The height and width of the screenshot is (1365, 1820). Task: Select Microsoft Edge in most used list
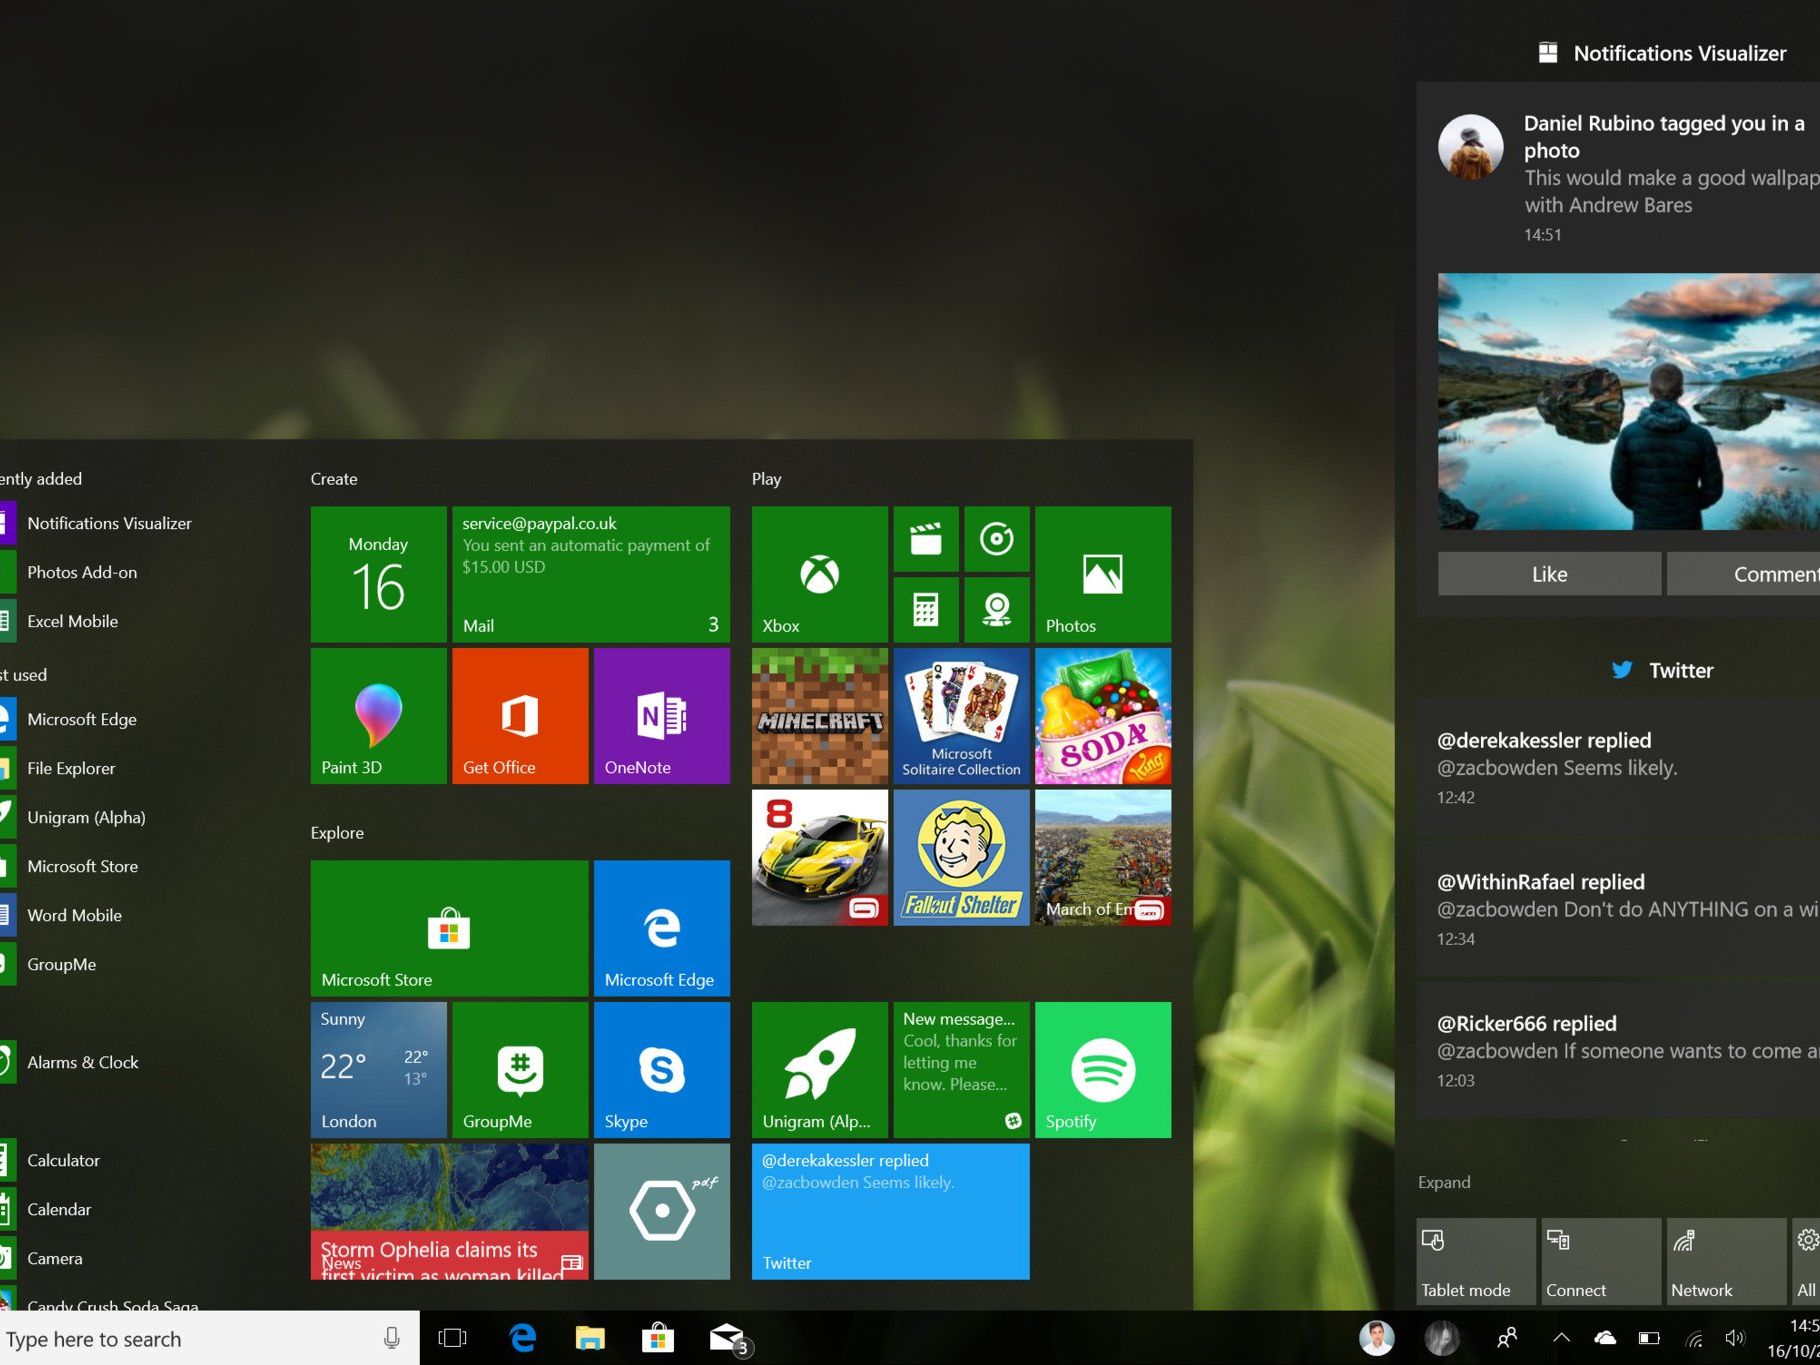(x=82, y=719)
